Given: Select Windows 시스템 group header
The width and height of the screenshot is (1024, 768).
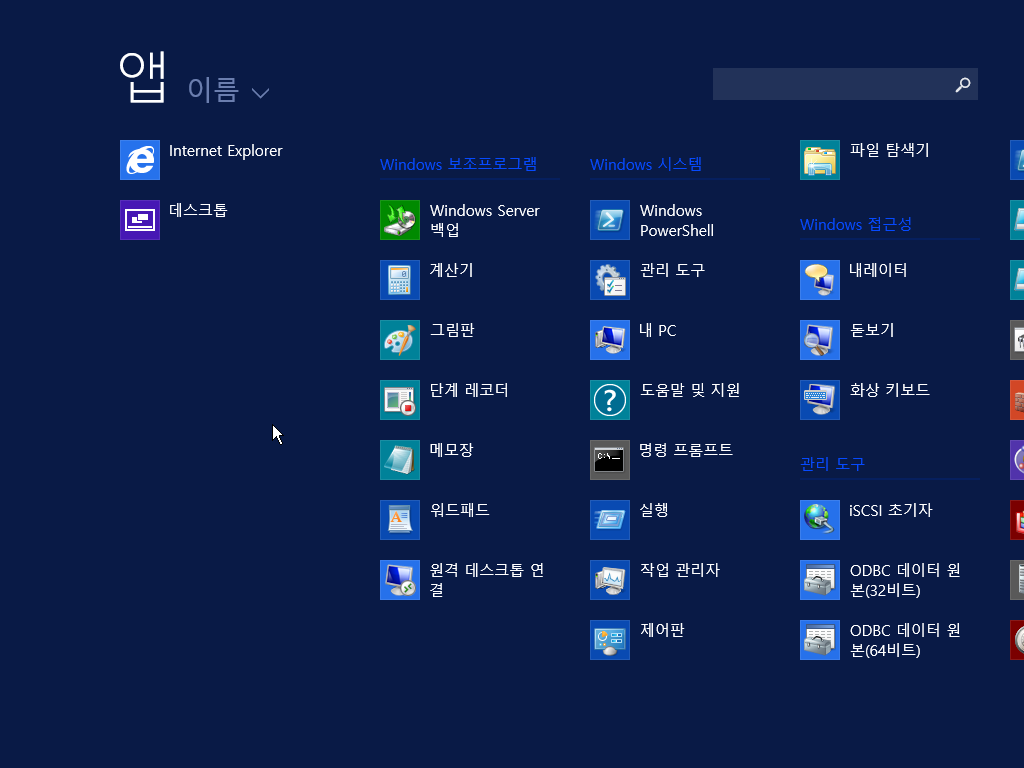Looking at the screenshot, I should coord(646,164).
